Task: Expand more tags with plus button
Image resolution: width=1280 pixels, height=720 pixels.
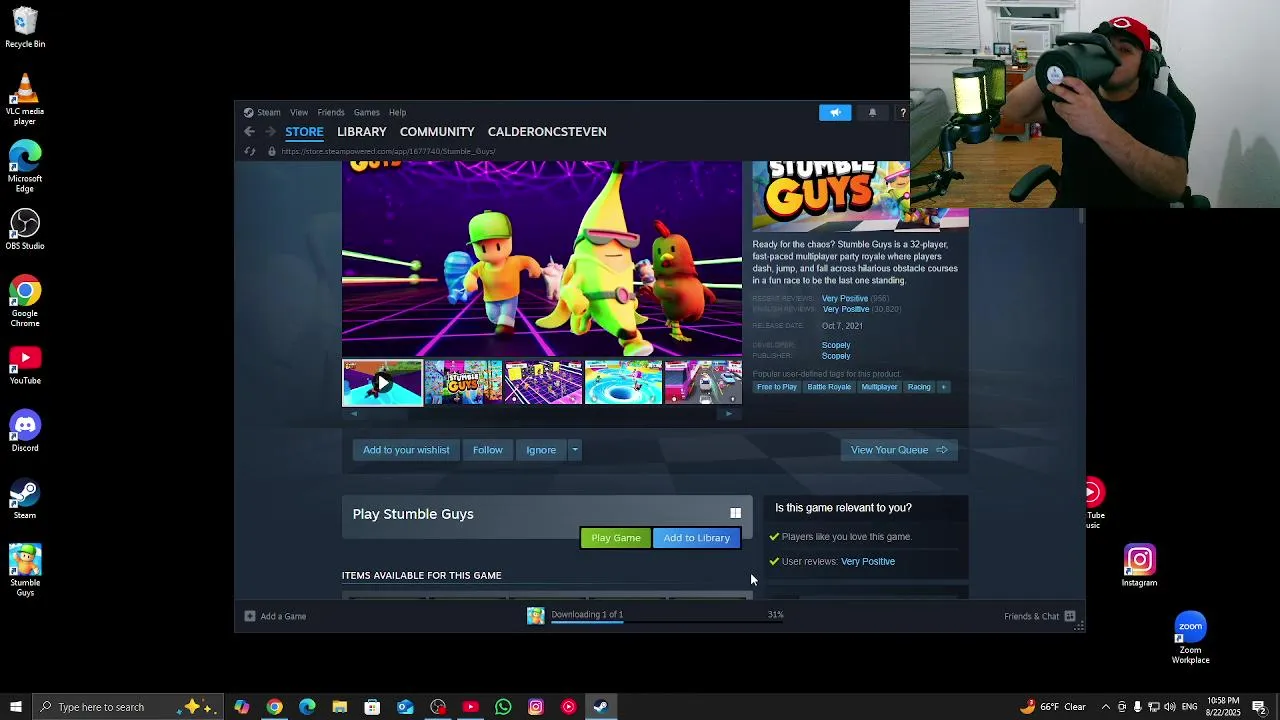Action: click(x=943, y=387)
